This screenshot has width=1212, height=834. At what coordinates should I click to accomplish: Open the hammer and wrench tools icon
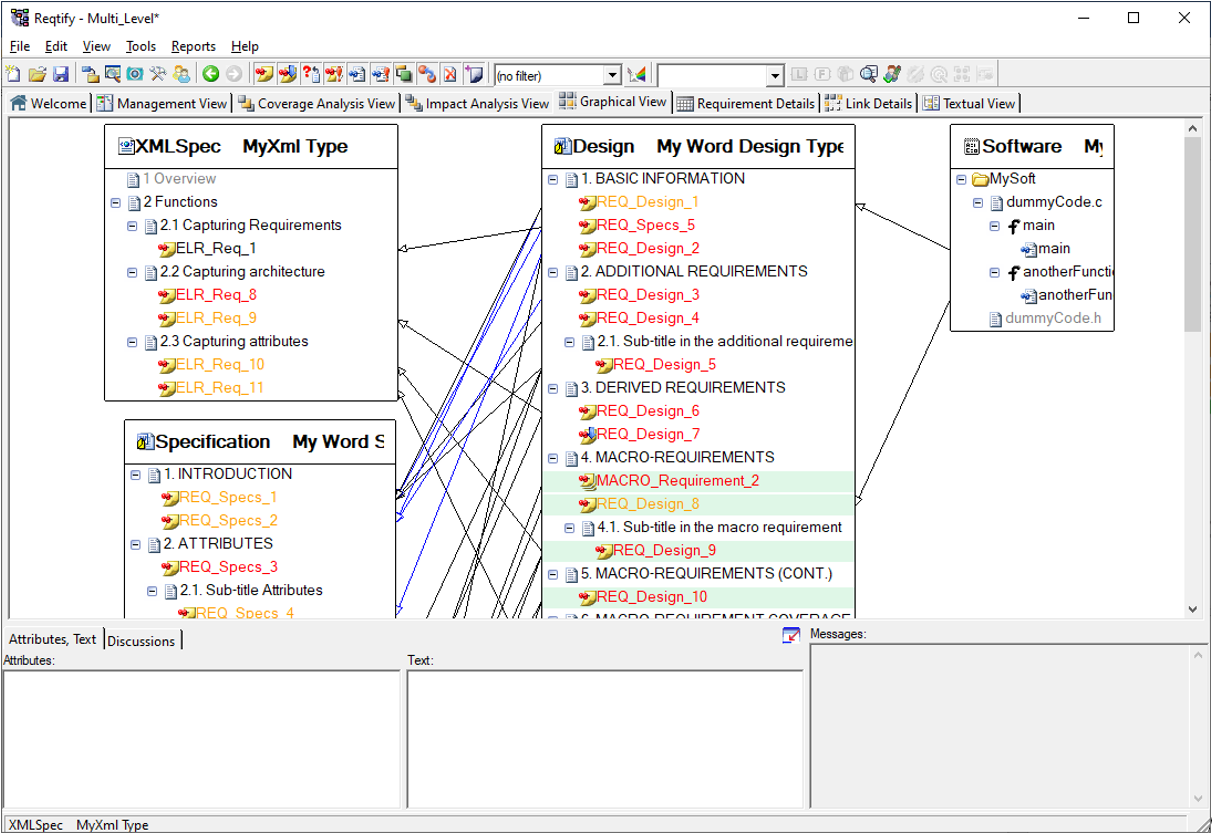[158, 74]
